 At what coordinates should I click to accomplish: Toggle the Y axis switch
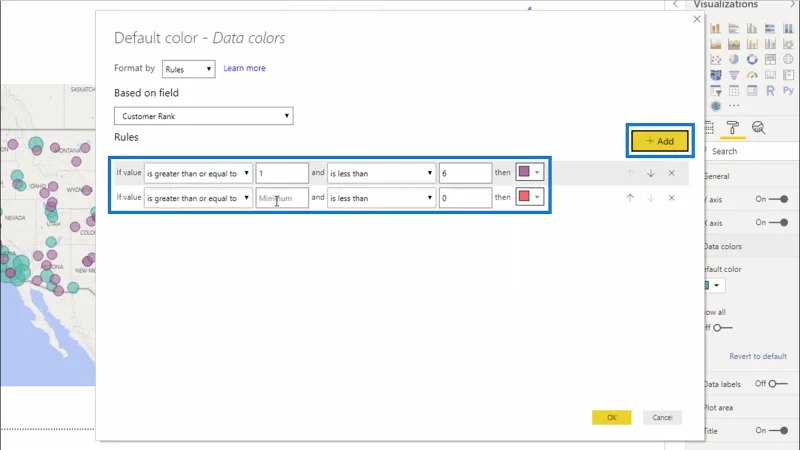pyautogui.click(x=779, y=199)
